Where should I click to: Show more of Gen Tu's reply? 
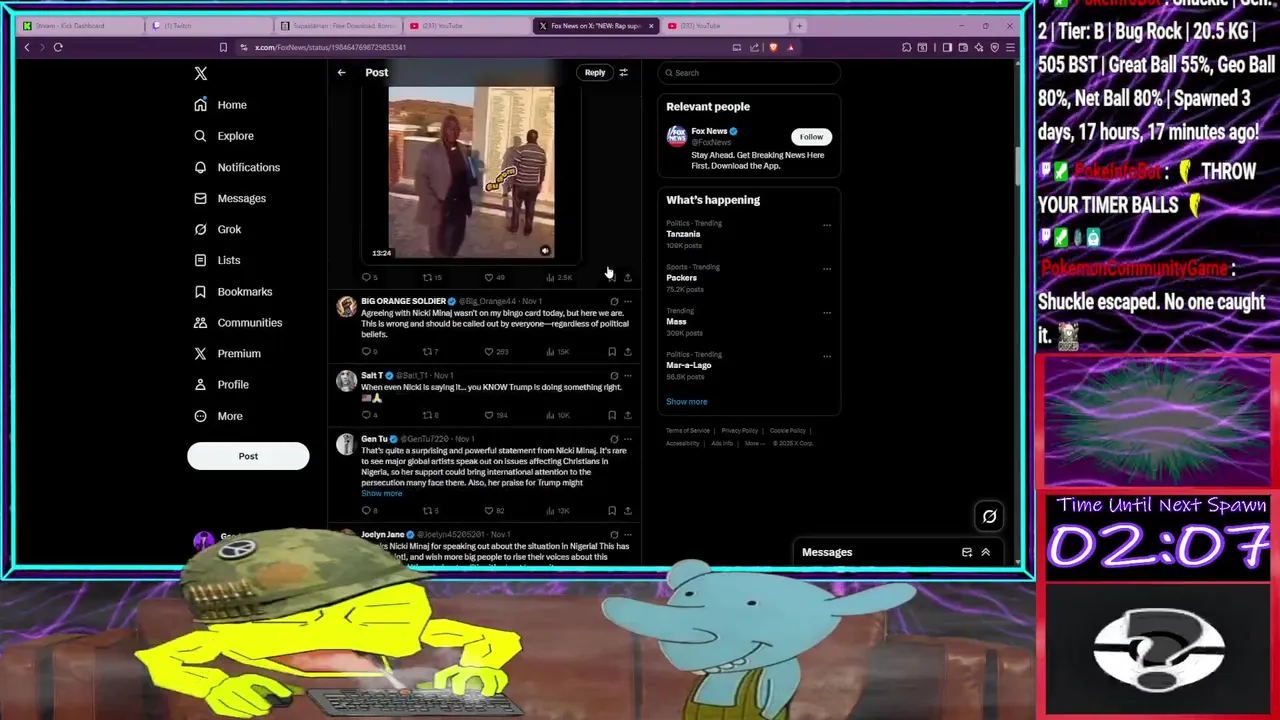pyautogui.click(x=381, y=493)
